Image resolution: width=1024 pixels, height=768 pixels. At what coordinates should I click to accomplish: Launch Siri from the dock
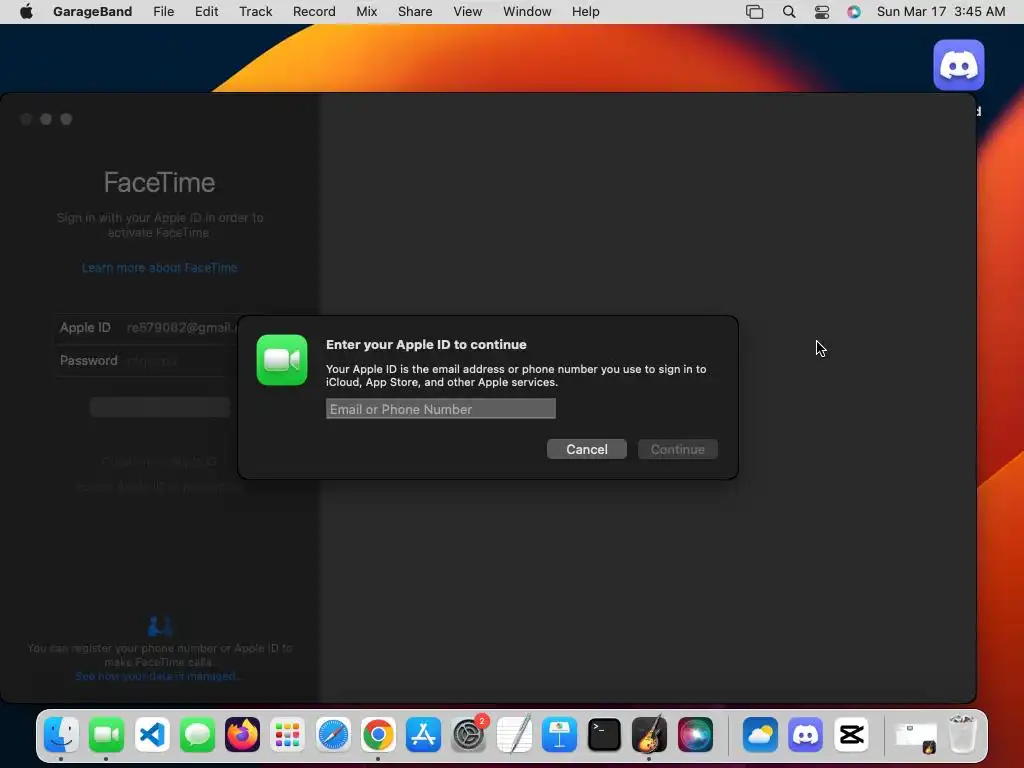695,735
